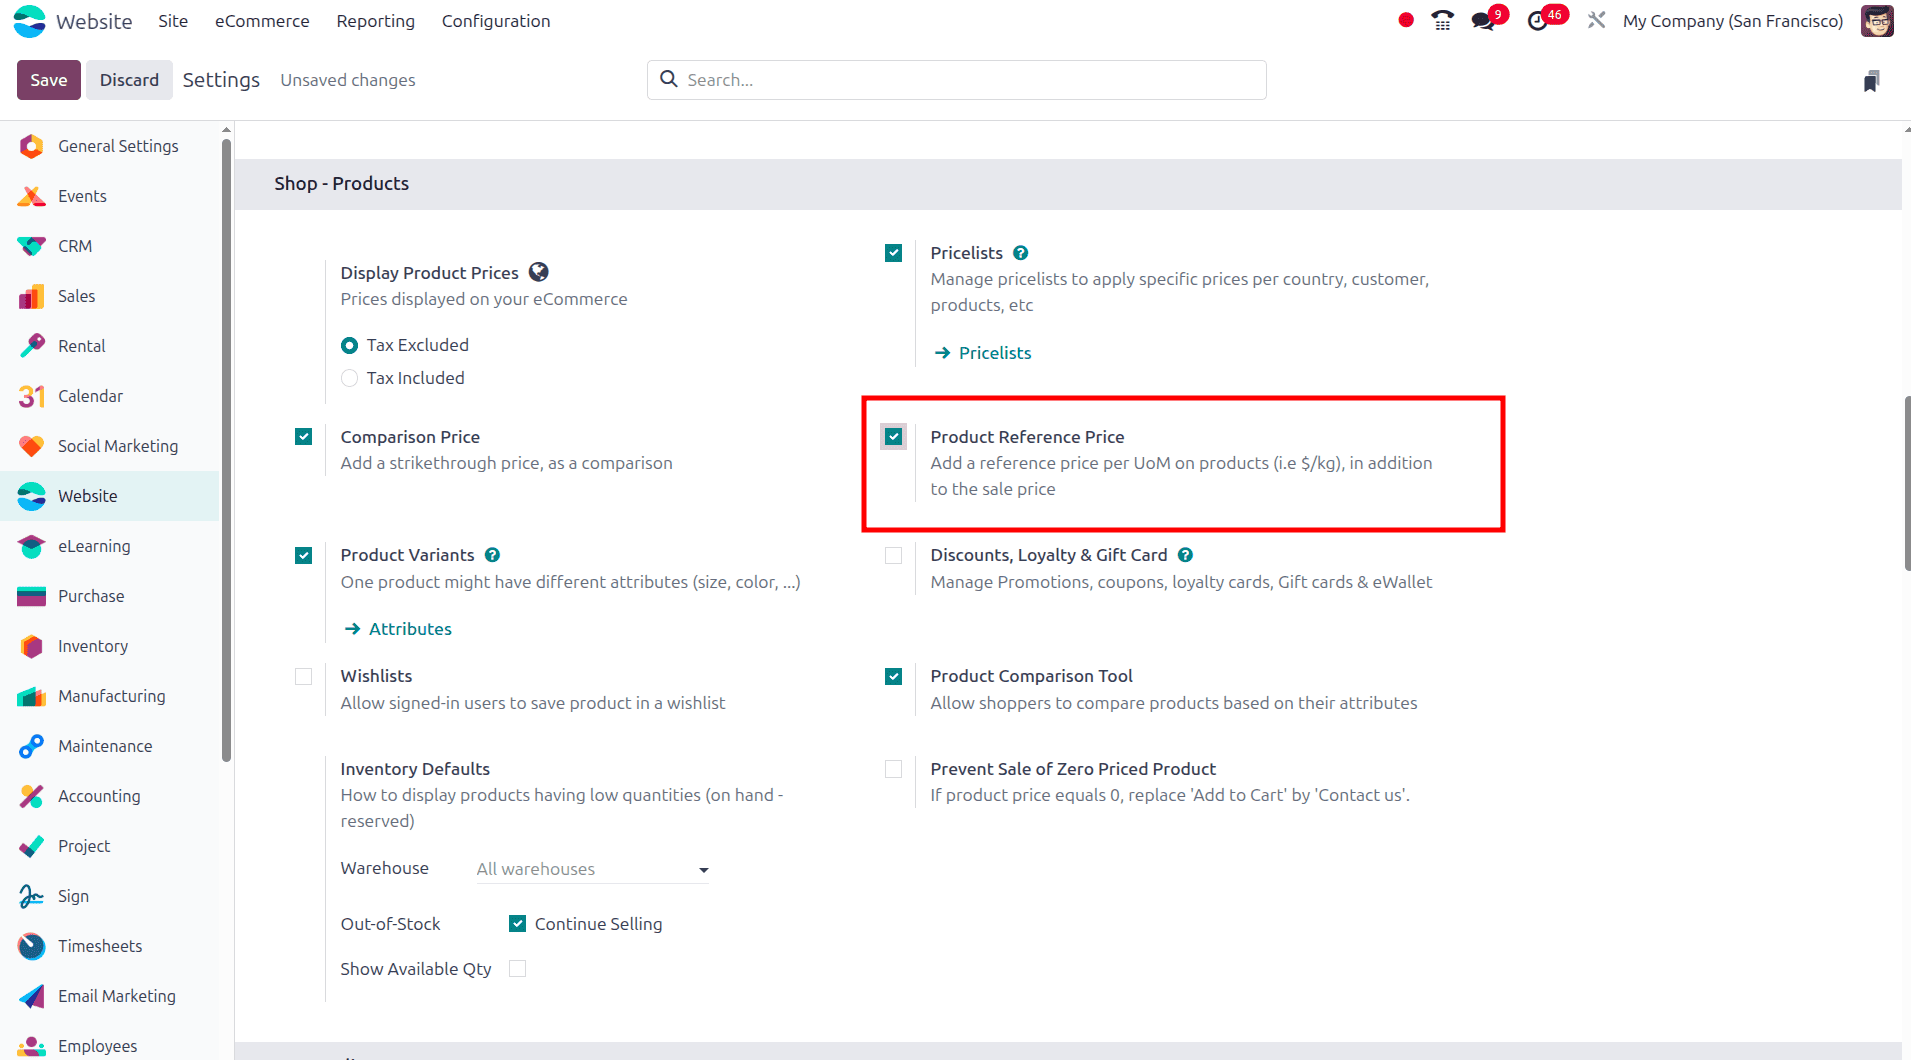Open the activities clock icon
The width and height of the screenshot is (1911, 1060).
coord(1538,21)
